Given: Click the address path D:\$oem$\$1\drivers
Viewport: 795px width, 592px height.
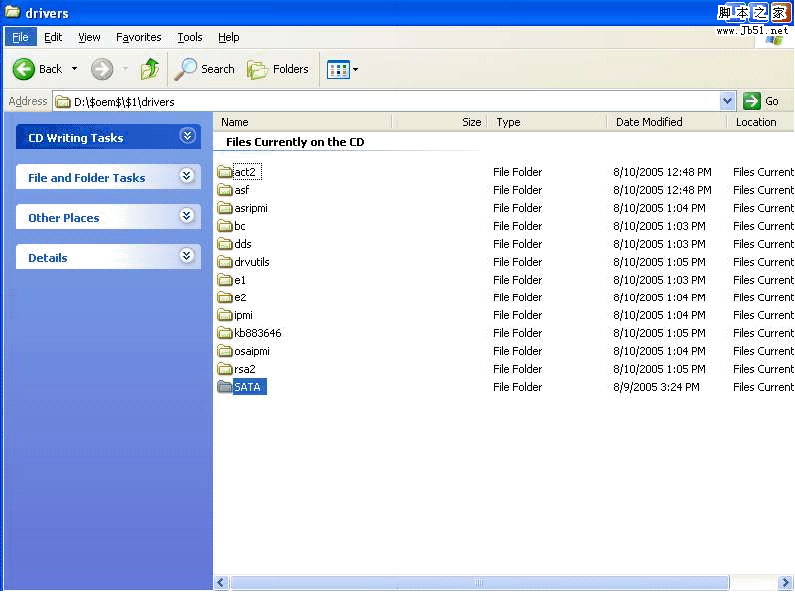Looking at the screenshot, I should [124, 102].
